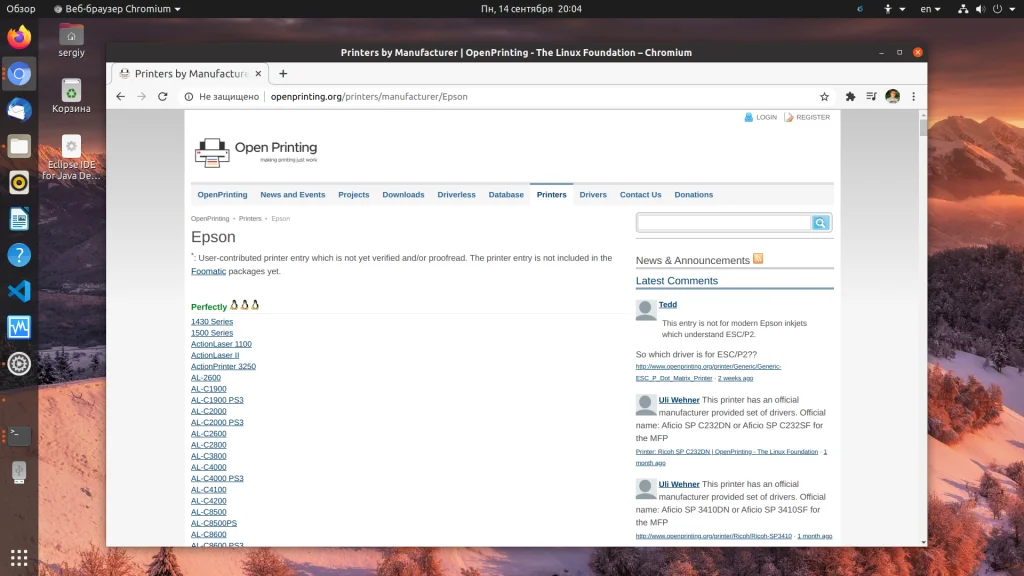Open the Help dock icon
Viewport: 1024px width, 576px height.
(19, 255)
